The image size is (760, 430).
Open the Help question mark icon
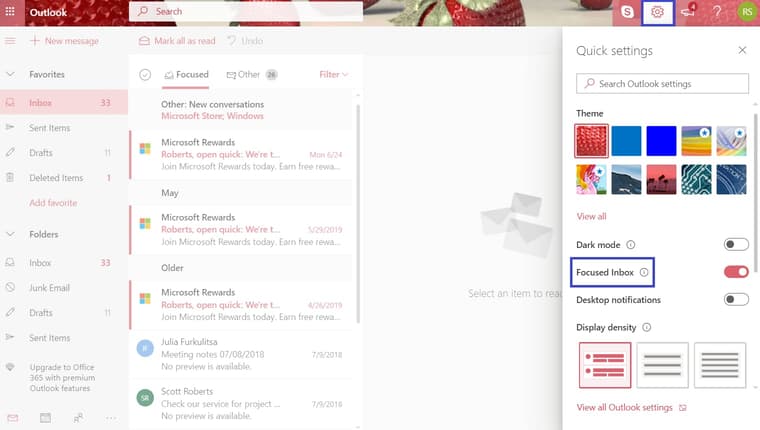[x=717, y=12]
